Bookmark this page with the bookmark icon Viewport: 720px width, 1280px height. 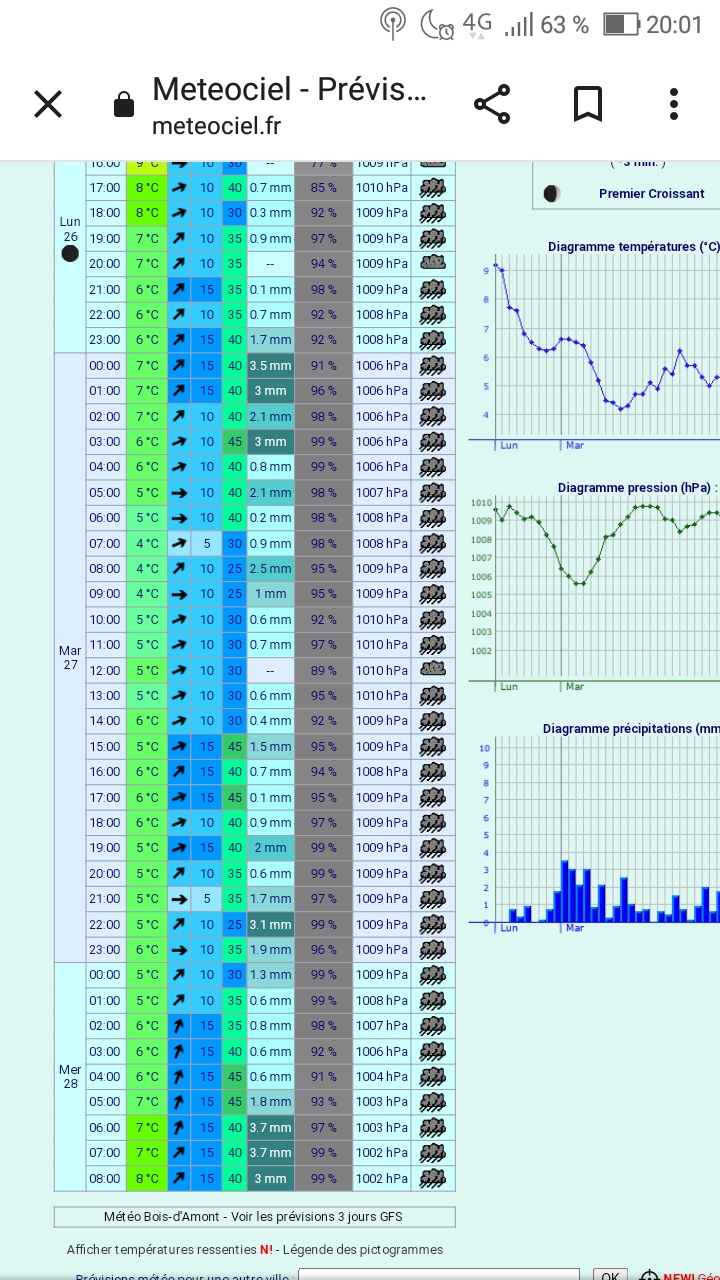[x=587, y=104]
